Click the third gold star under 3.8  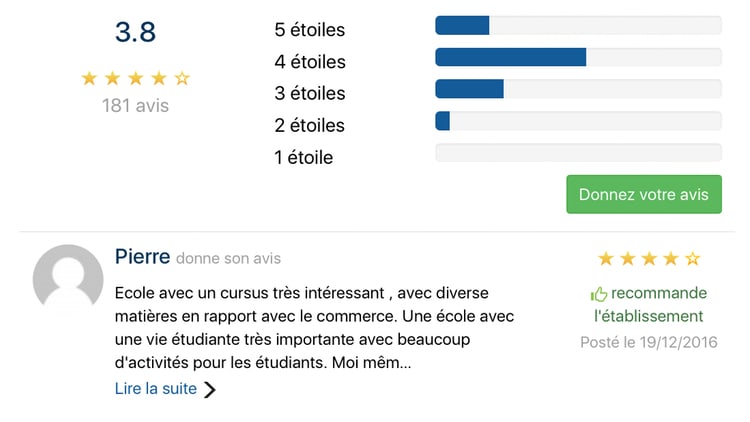(136, 78)
